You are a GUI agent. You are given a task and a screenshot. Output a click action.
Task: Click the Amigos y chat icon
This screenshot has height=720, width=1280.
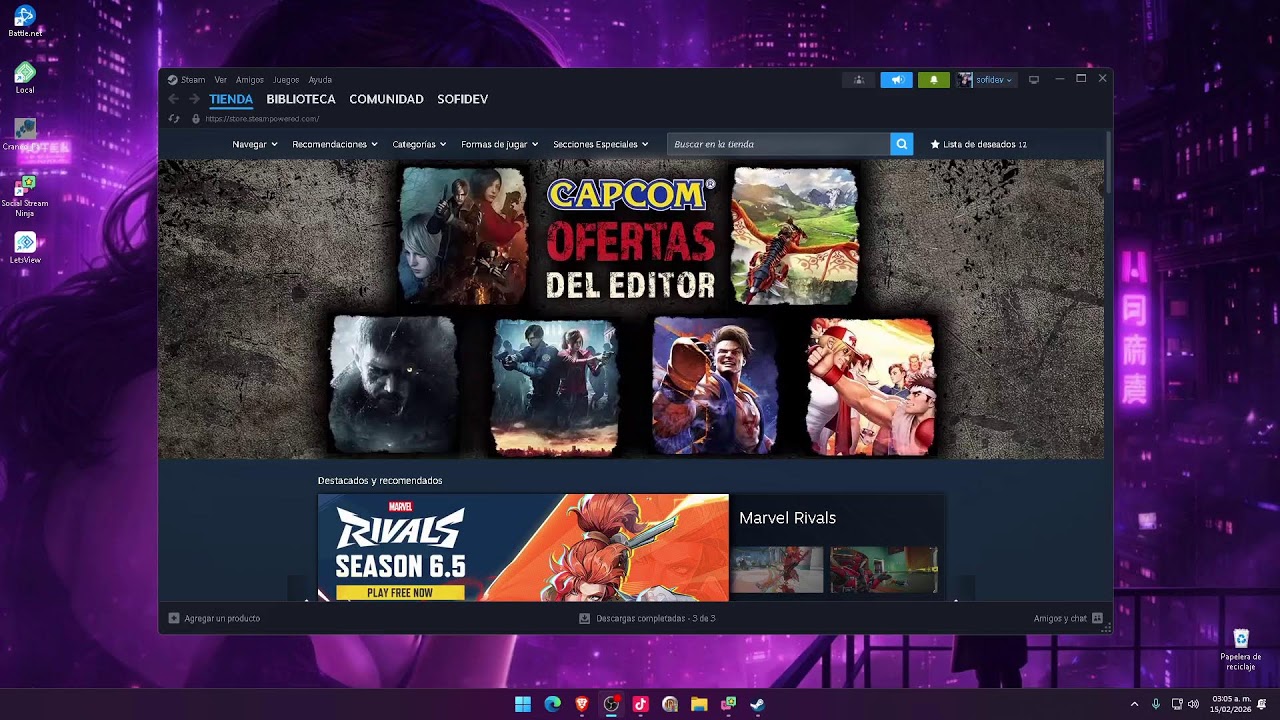[1097, 618]
